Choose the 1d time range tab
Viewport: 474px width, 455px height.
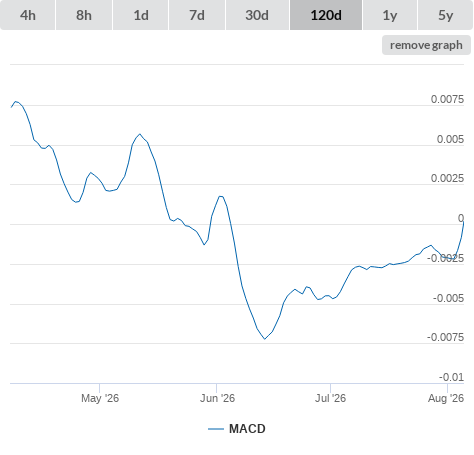coord(141,15)
